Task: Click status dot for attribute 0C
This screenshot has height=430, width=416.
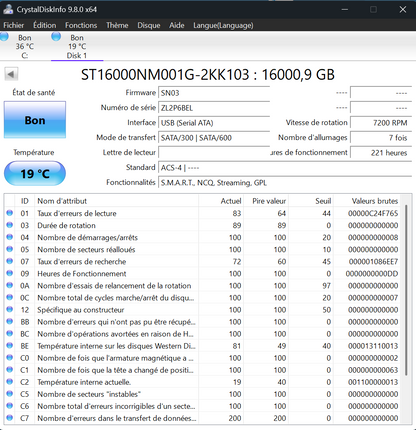Action: click(9, 297)
